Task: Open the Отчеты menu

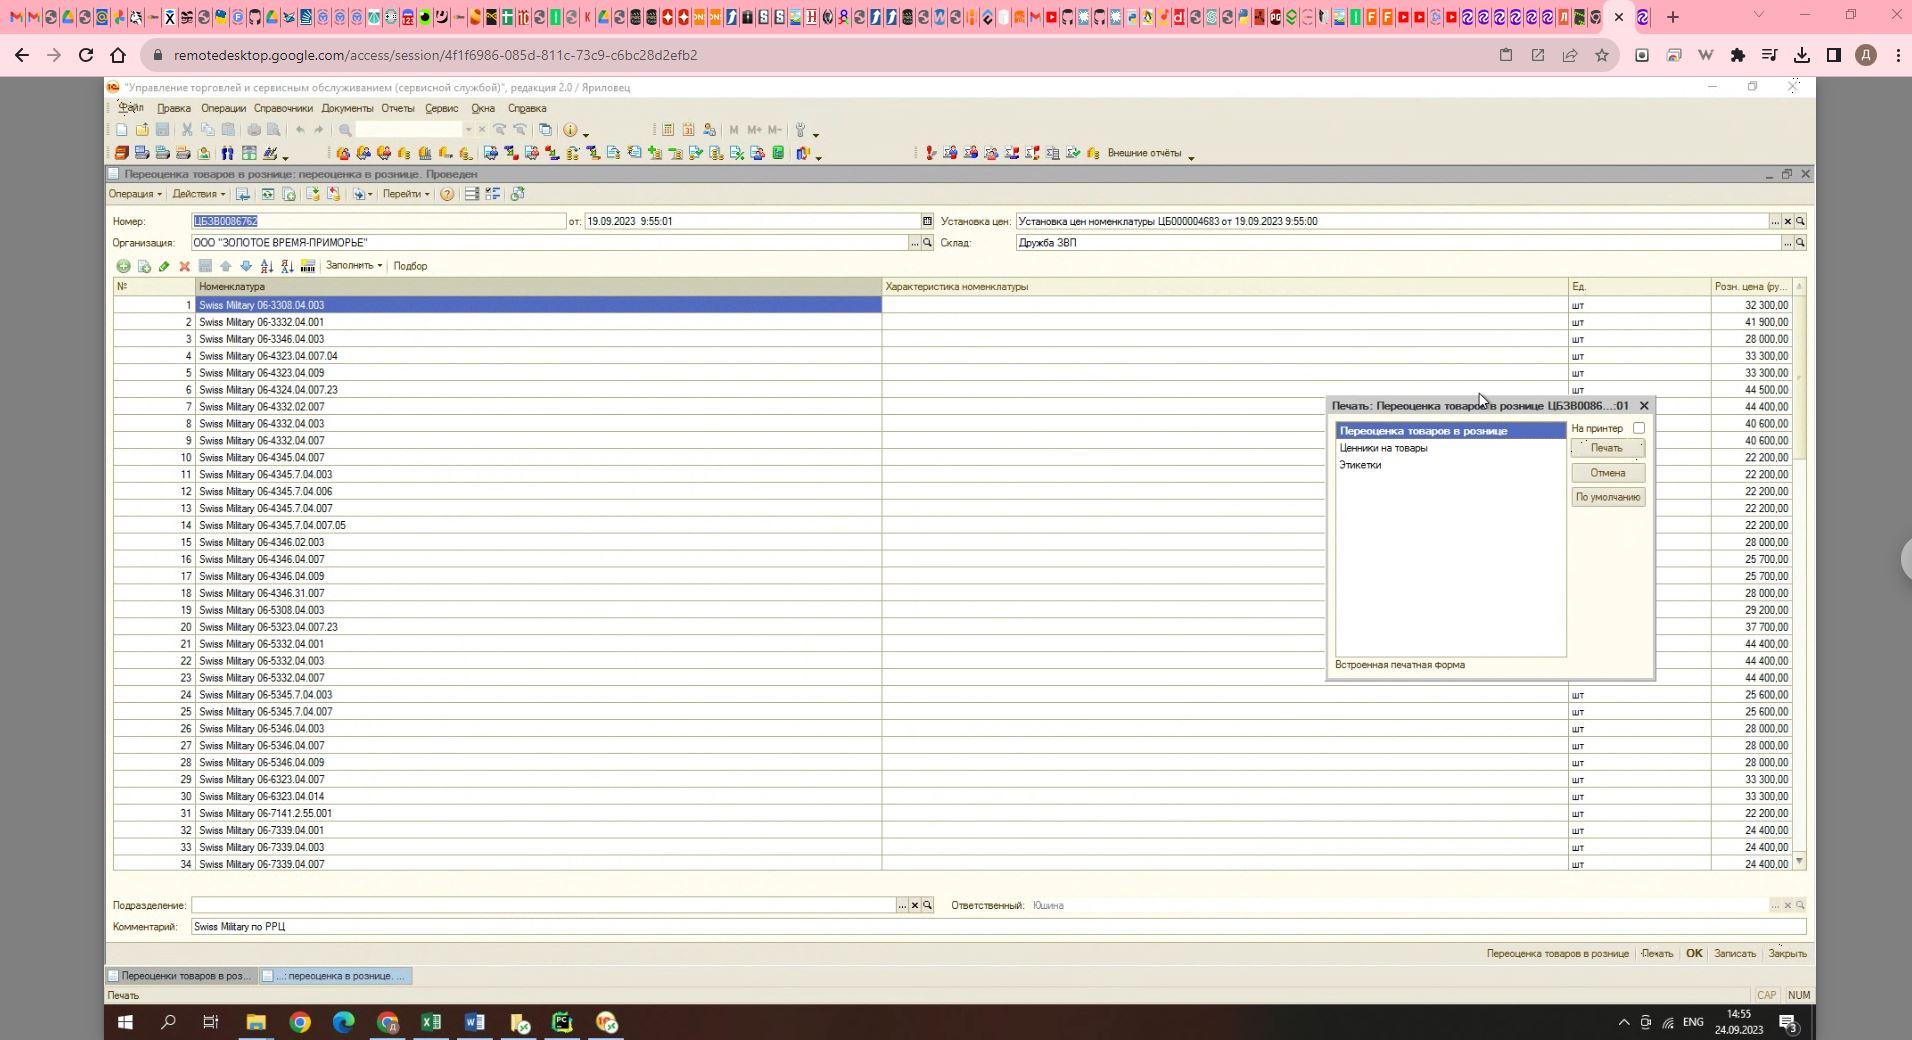Action: (397, 108)
